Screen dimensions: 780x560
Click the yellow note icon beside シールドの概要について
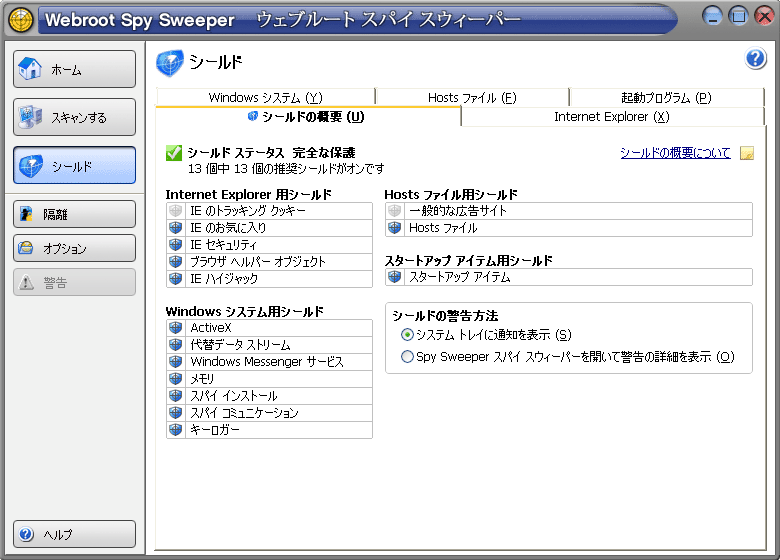[x=747, y=153]
